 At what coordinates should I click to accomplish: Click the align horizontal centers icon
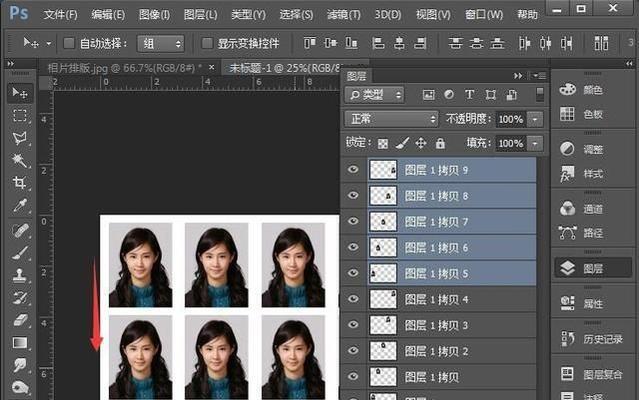pyautogui.click(x=399, y=42)
